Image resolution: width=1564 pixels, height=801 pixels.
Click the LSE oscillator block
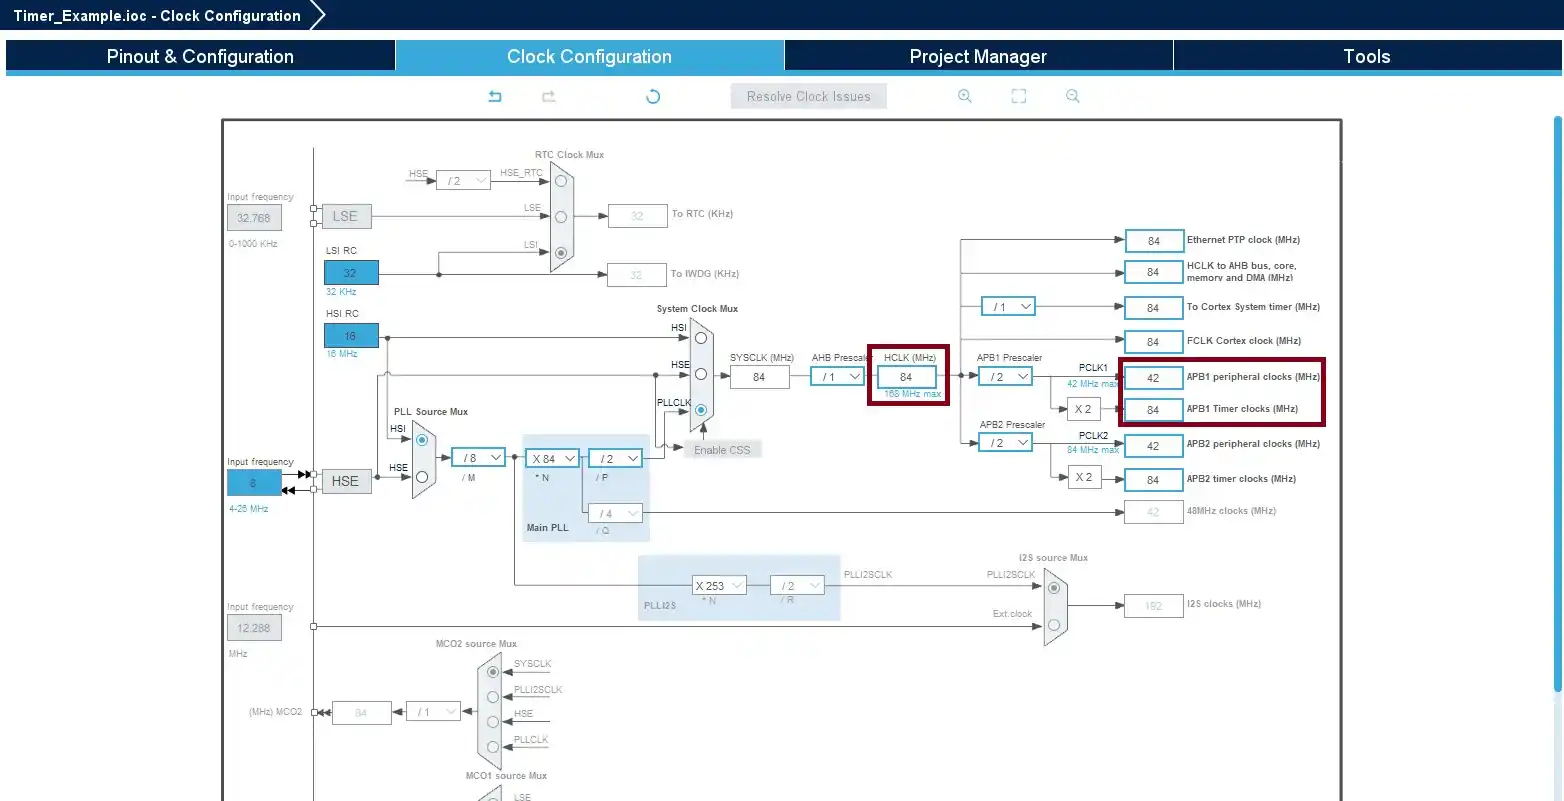click(x=346, y=216)
